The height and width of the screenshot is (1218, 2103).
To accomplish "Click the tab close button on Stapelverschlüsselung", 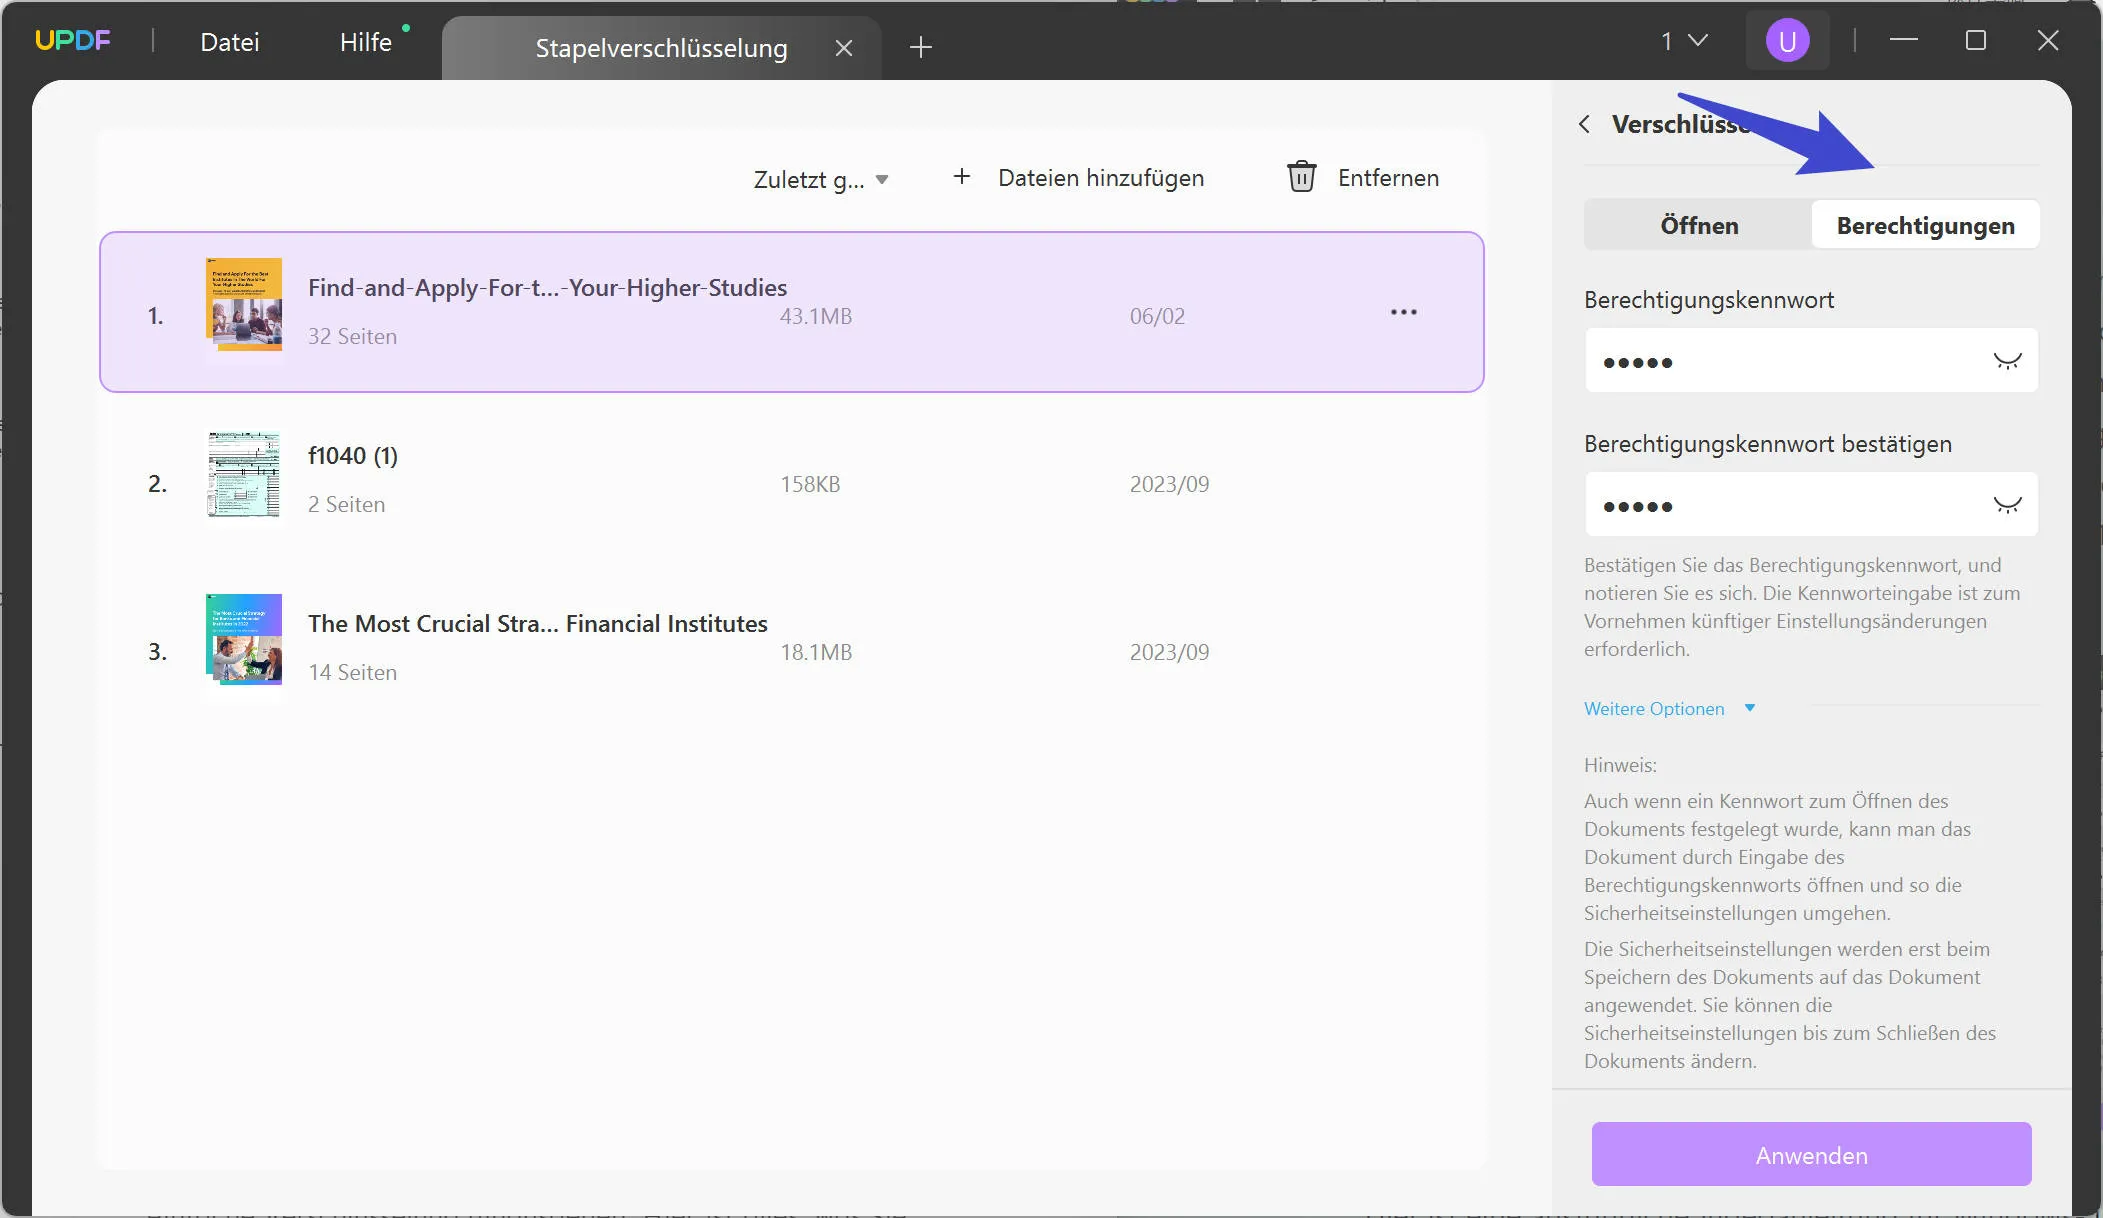I will click(x=844, y=48).
